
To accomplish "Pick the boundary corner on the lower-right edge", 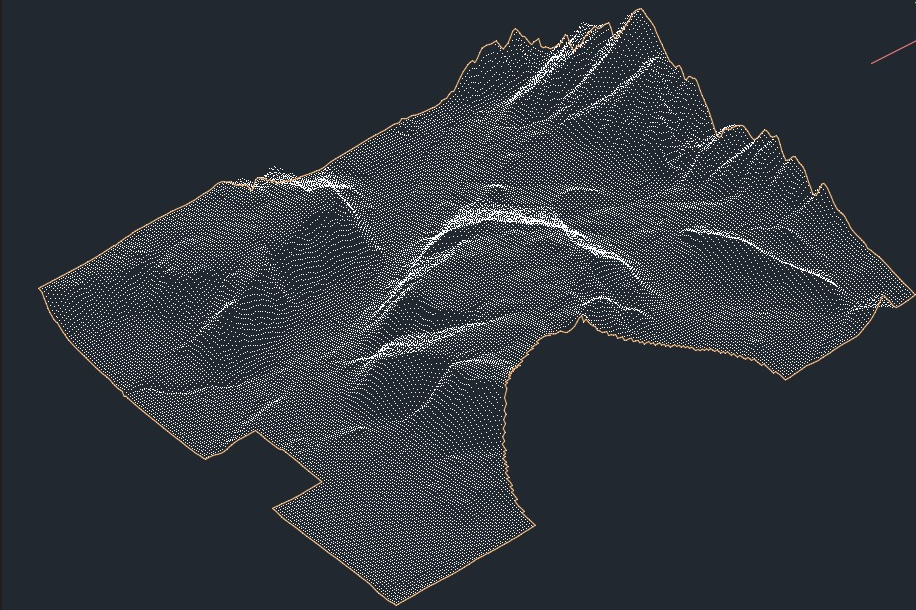I will (x=785, y=379).
